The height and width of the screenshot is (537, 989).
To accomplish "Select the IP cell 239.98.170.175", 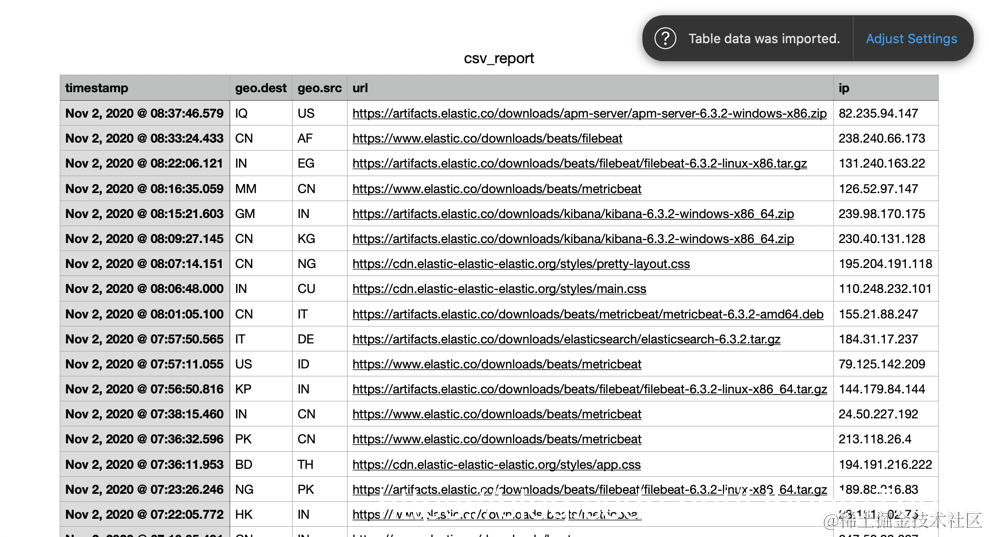I will 886,214.
